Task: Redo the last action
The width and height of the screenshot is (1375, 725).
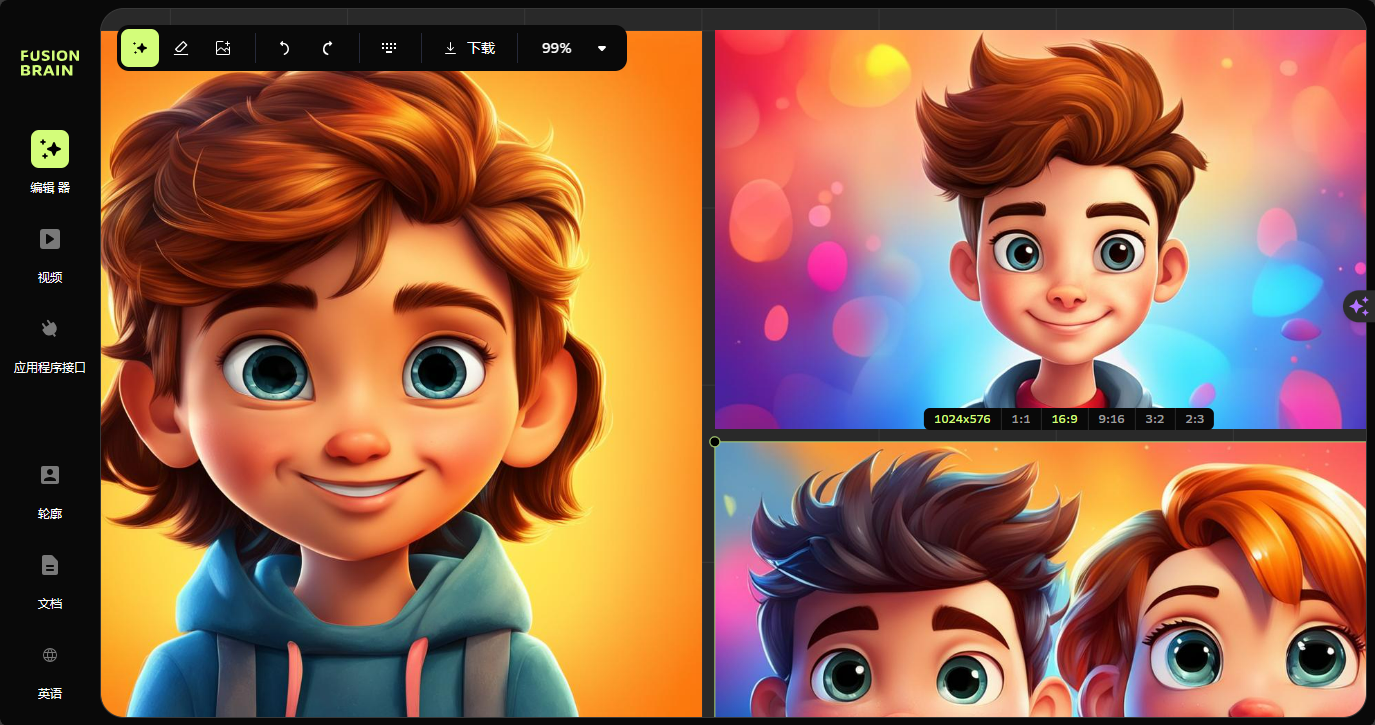Action: coord(327,48)
